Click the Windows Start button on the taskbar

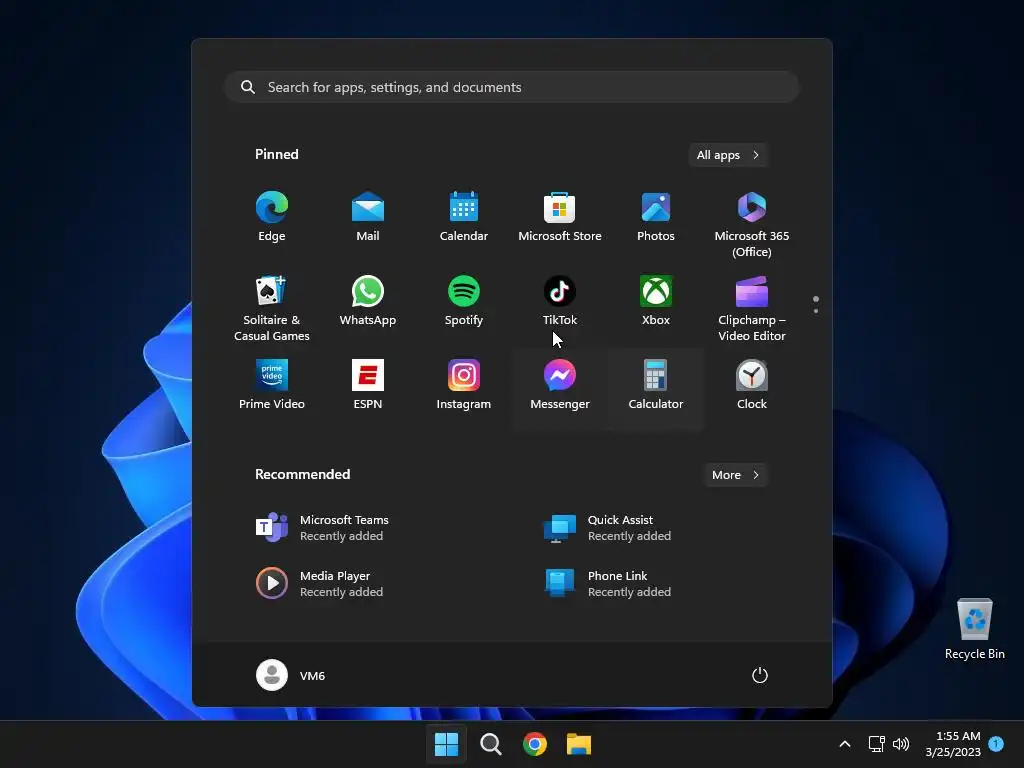coord(447,744)
